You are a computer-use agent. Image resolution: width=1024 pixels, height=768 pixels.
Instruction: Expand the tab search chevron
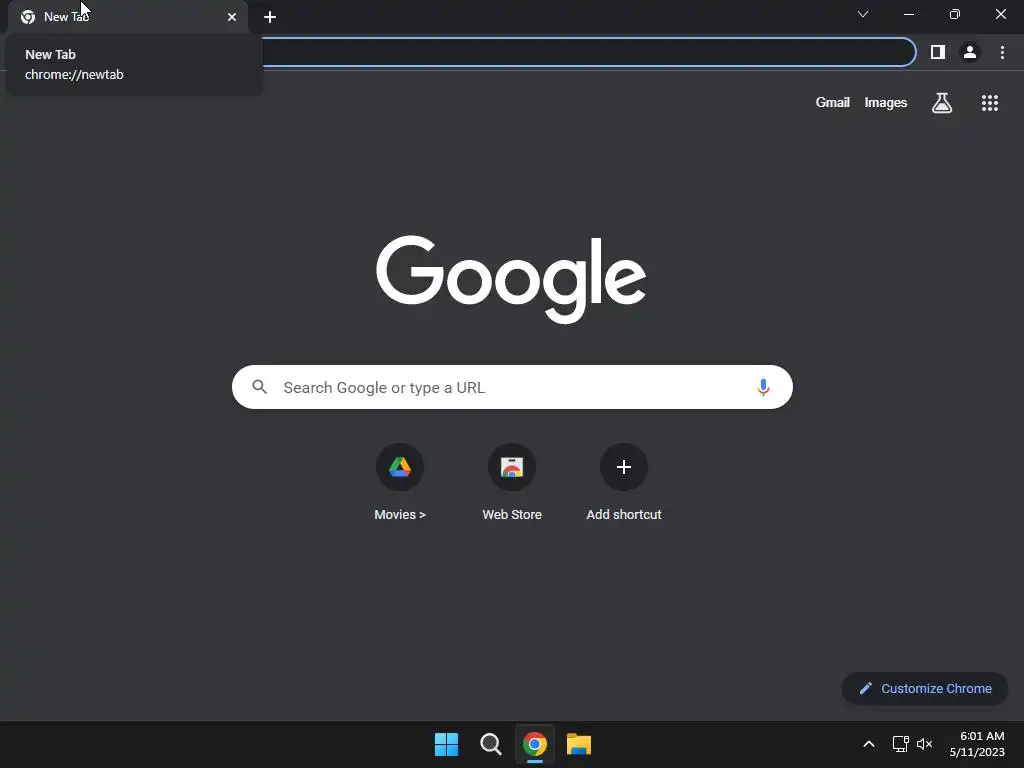click(x=863, y=14)
